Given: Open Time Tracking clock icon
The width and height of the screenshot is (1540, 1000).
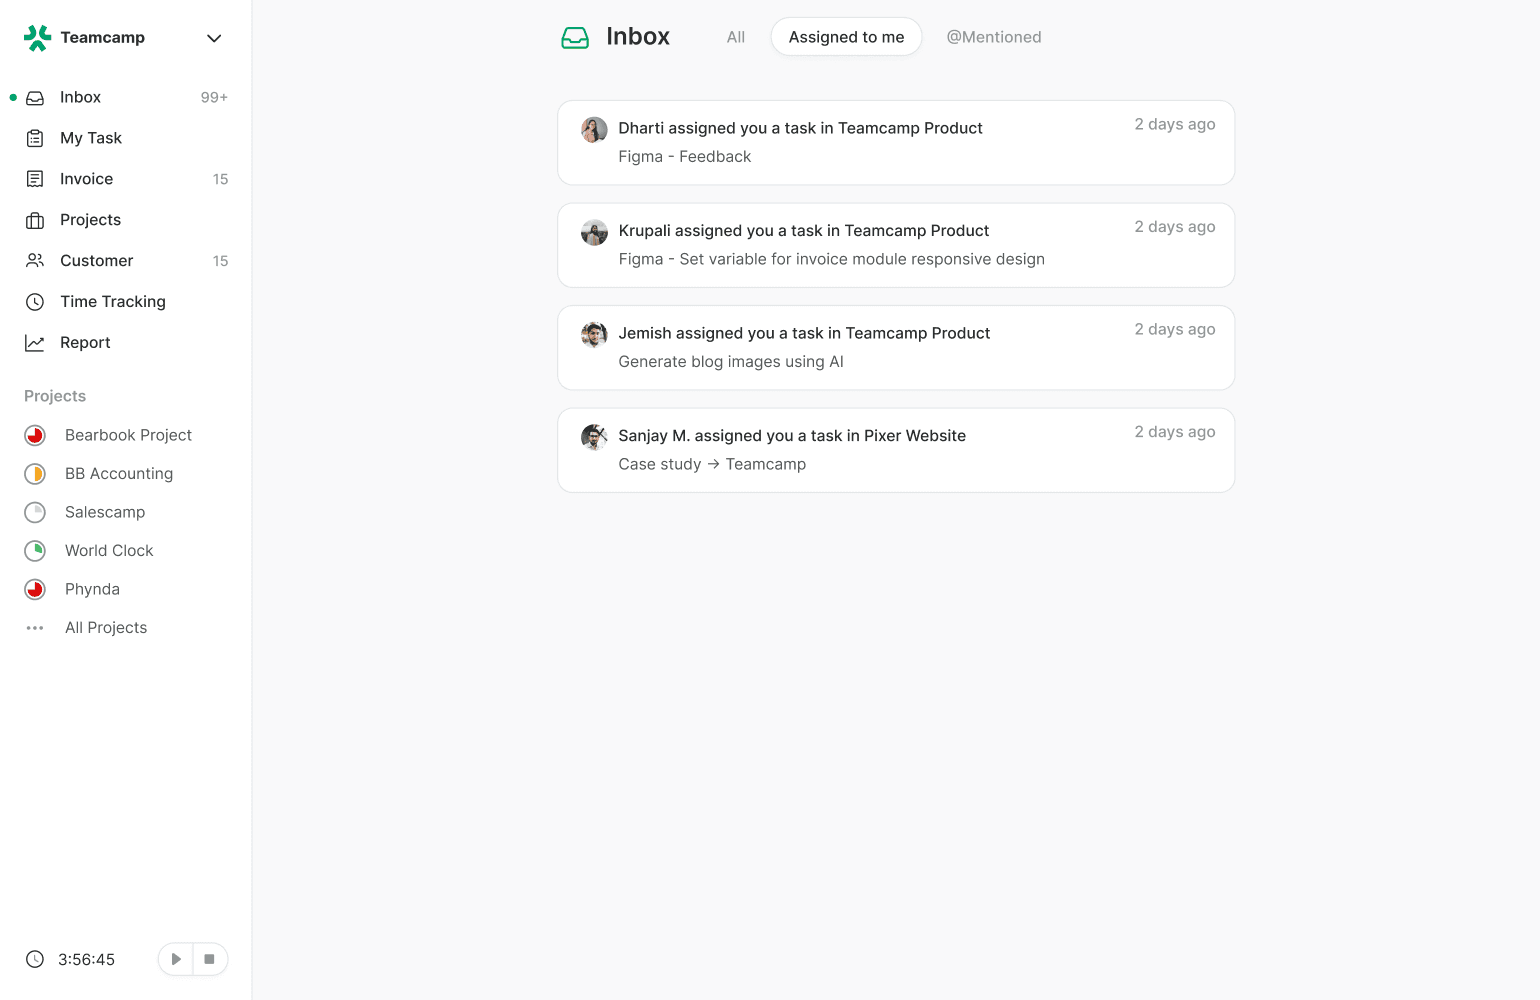Looking at the screenshot, I should (x=35, y=302).
